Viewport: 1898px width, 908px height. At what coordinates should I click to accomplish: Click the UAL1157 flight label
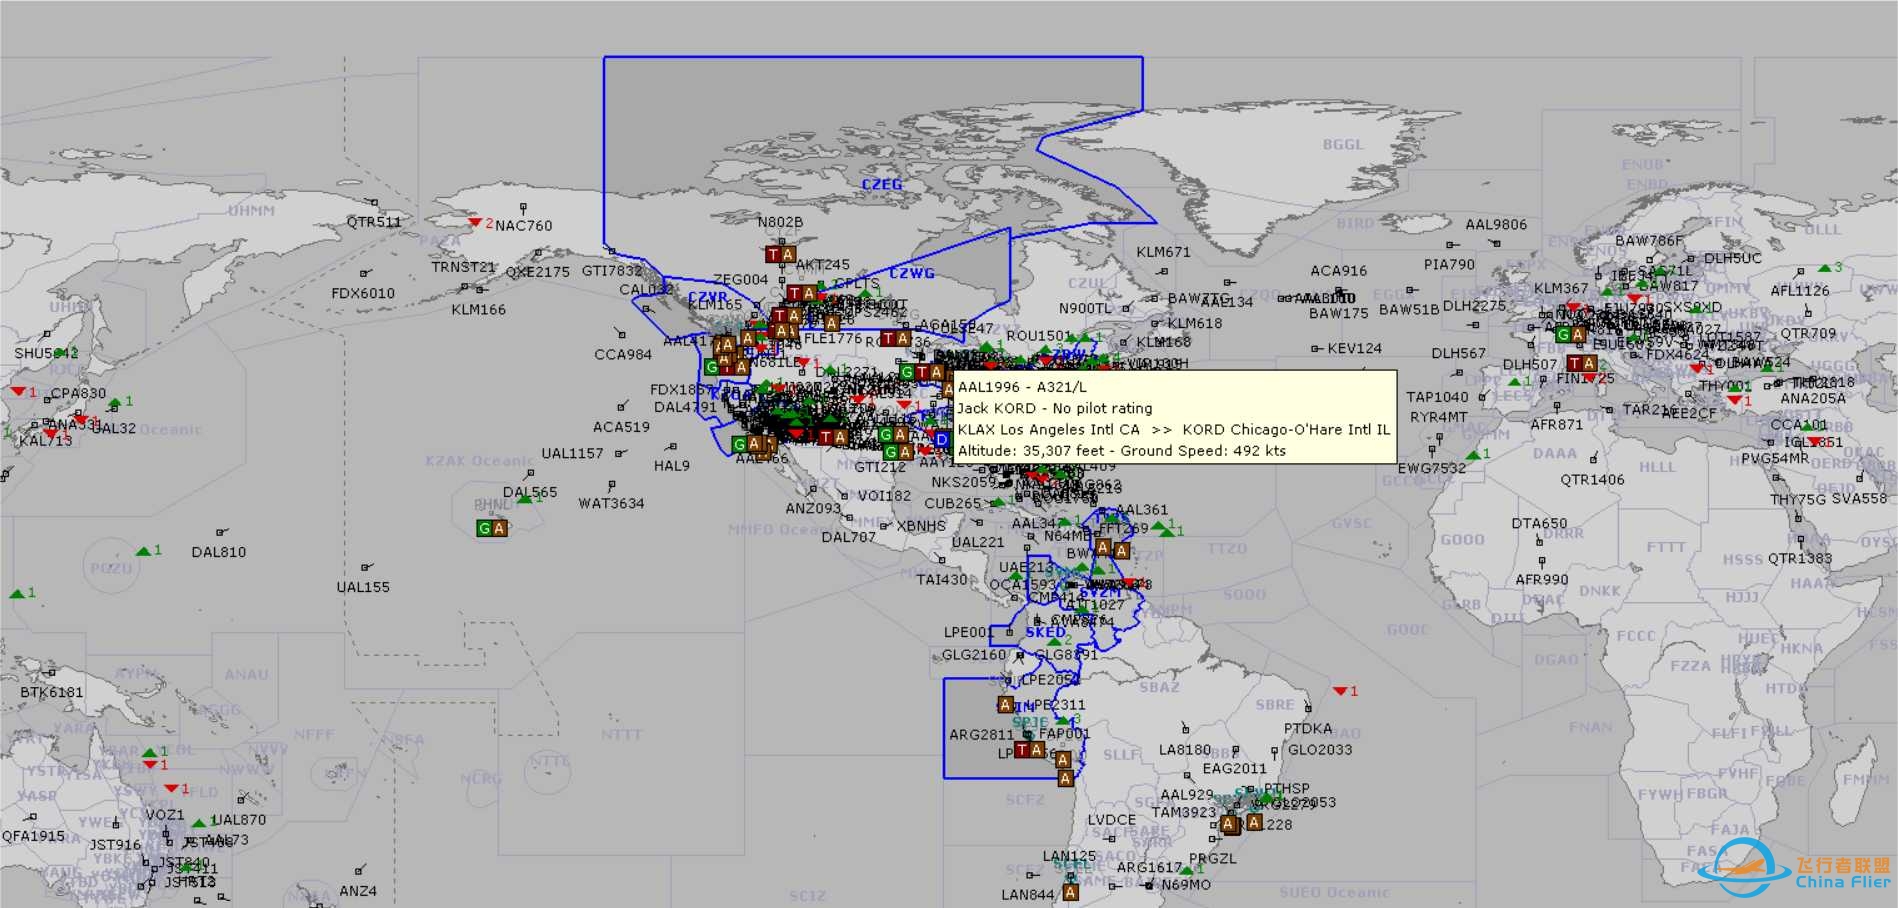(x=572, y=453)
